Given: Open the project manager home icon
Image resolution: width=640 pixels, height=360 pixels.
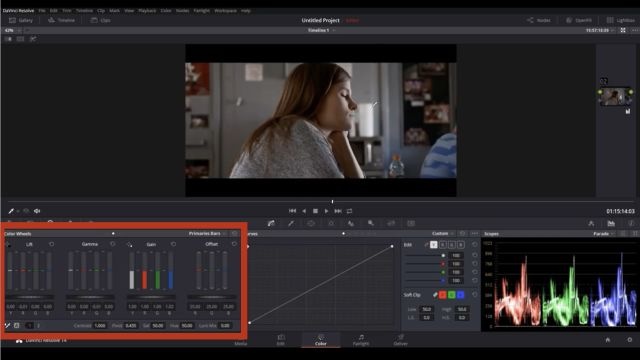Looking at the screenshot, I should pos(608,340).
